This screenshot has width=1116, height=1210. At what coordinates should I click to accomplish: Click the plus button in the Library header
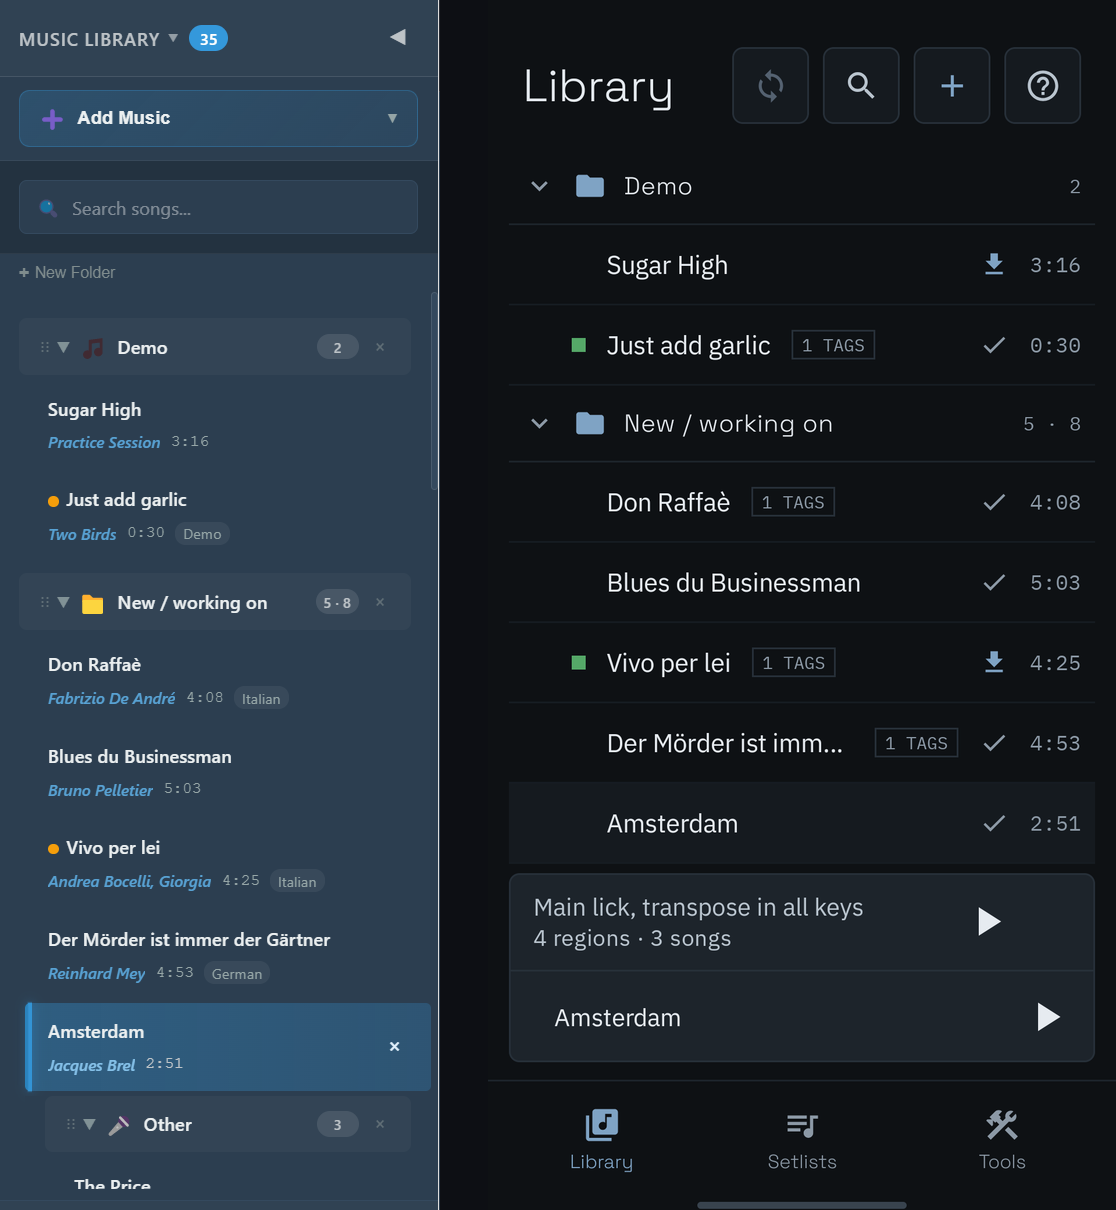pyautogui.click(x=952, y=86)
